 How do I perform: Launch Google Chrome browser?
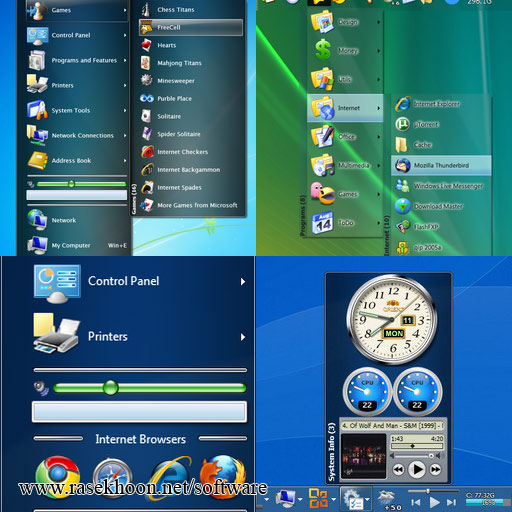pyautogui.click(x=58, y=477)
